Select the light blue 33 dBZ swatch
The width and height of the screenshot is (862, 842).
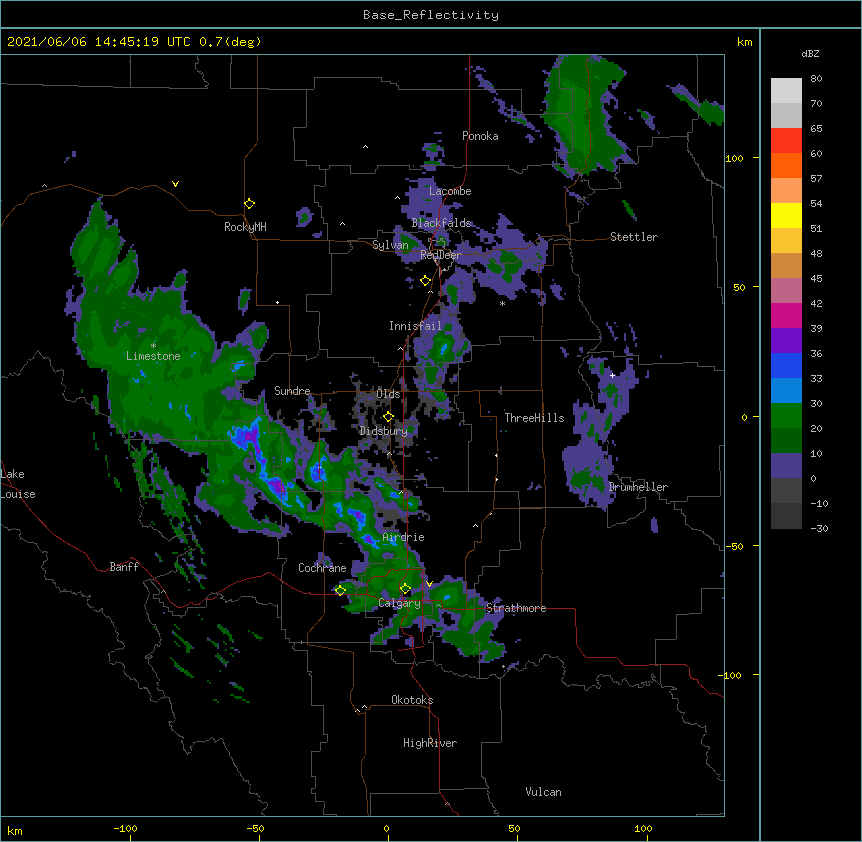(x=786, y=391)
